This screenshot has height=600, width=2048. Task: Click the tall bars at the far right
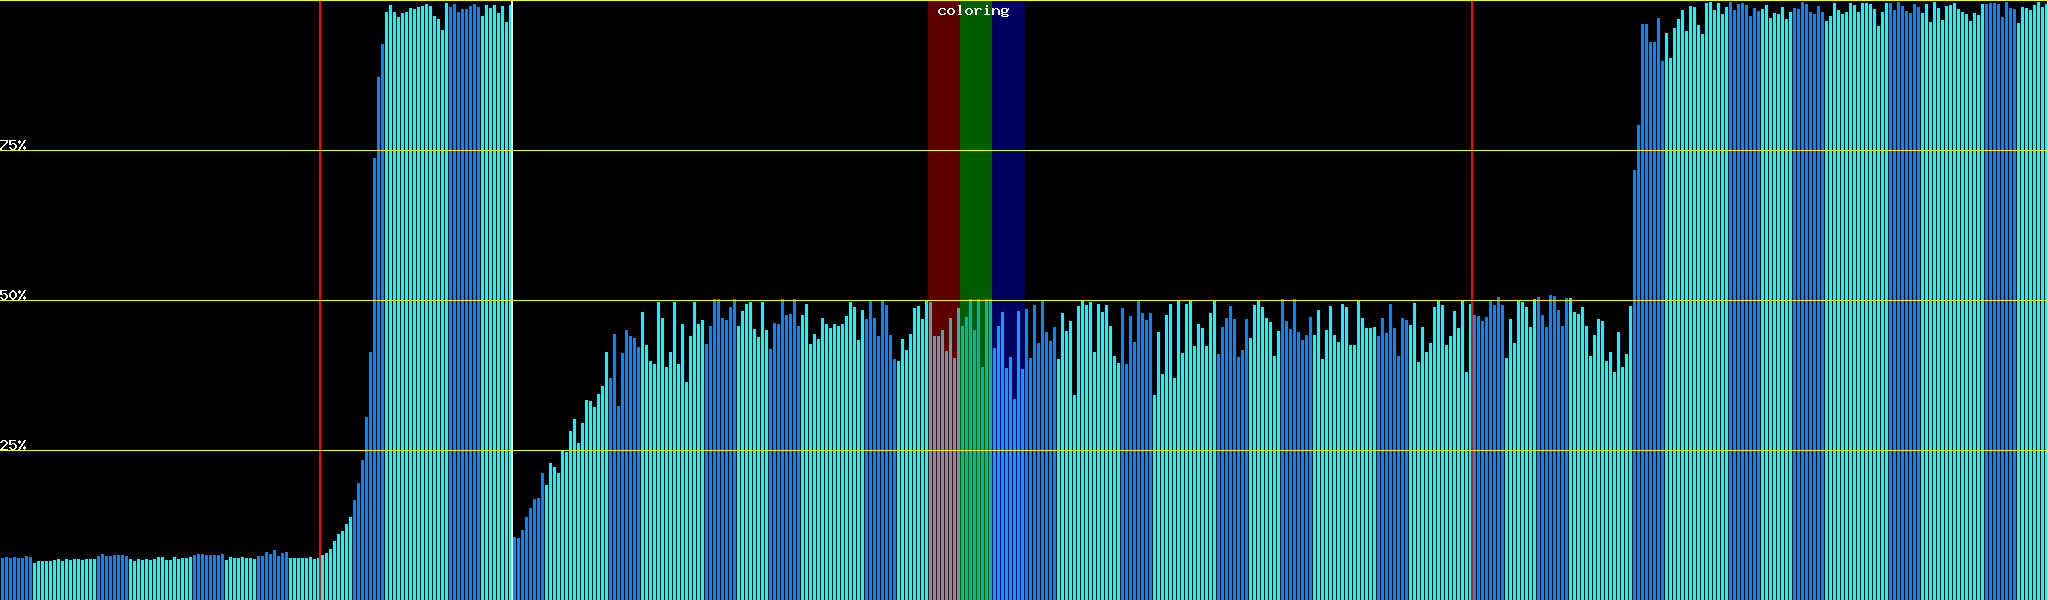[x=1840, y=300]
